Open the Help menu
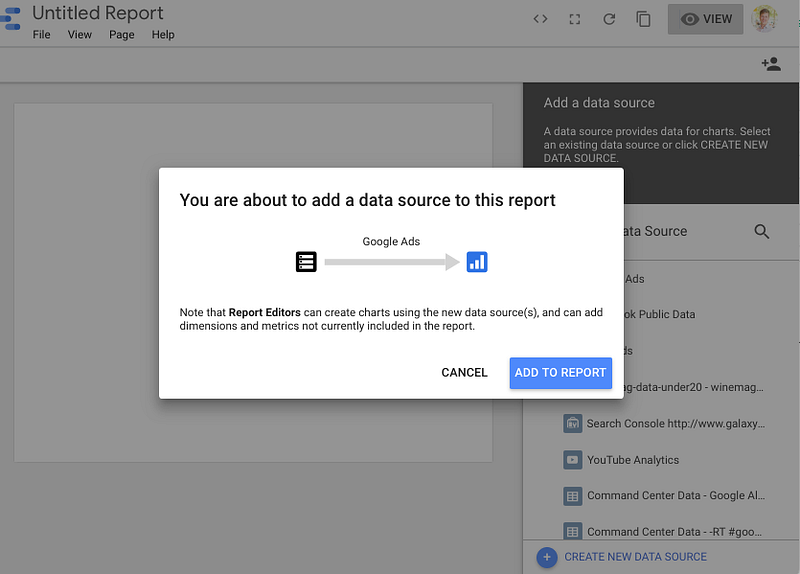Screen dimensions: 800x574 pyautogui.click(x=163, y=35)
